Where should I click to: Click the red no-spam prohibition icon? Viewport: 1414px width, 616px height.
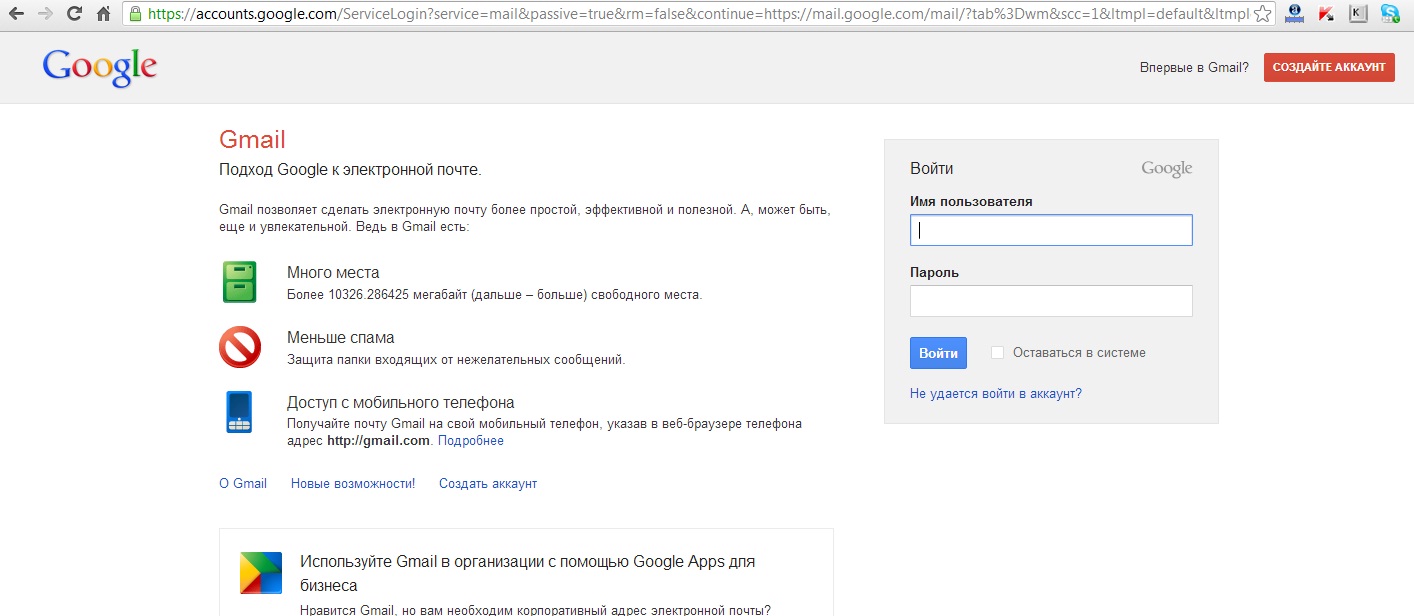click(240, 347)
